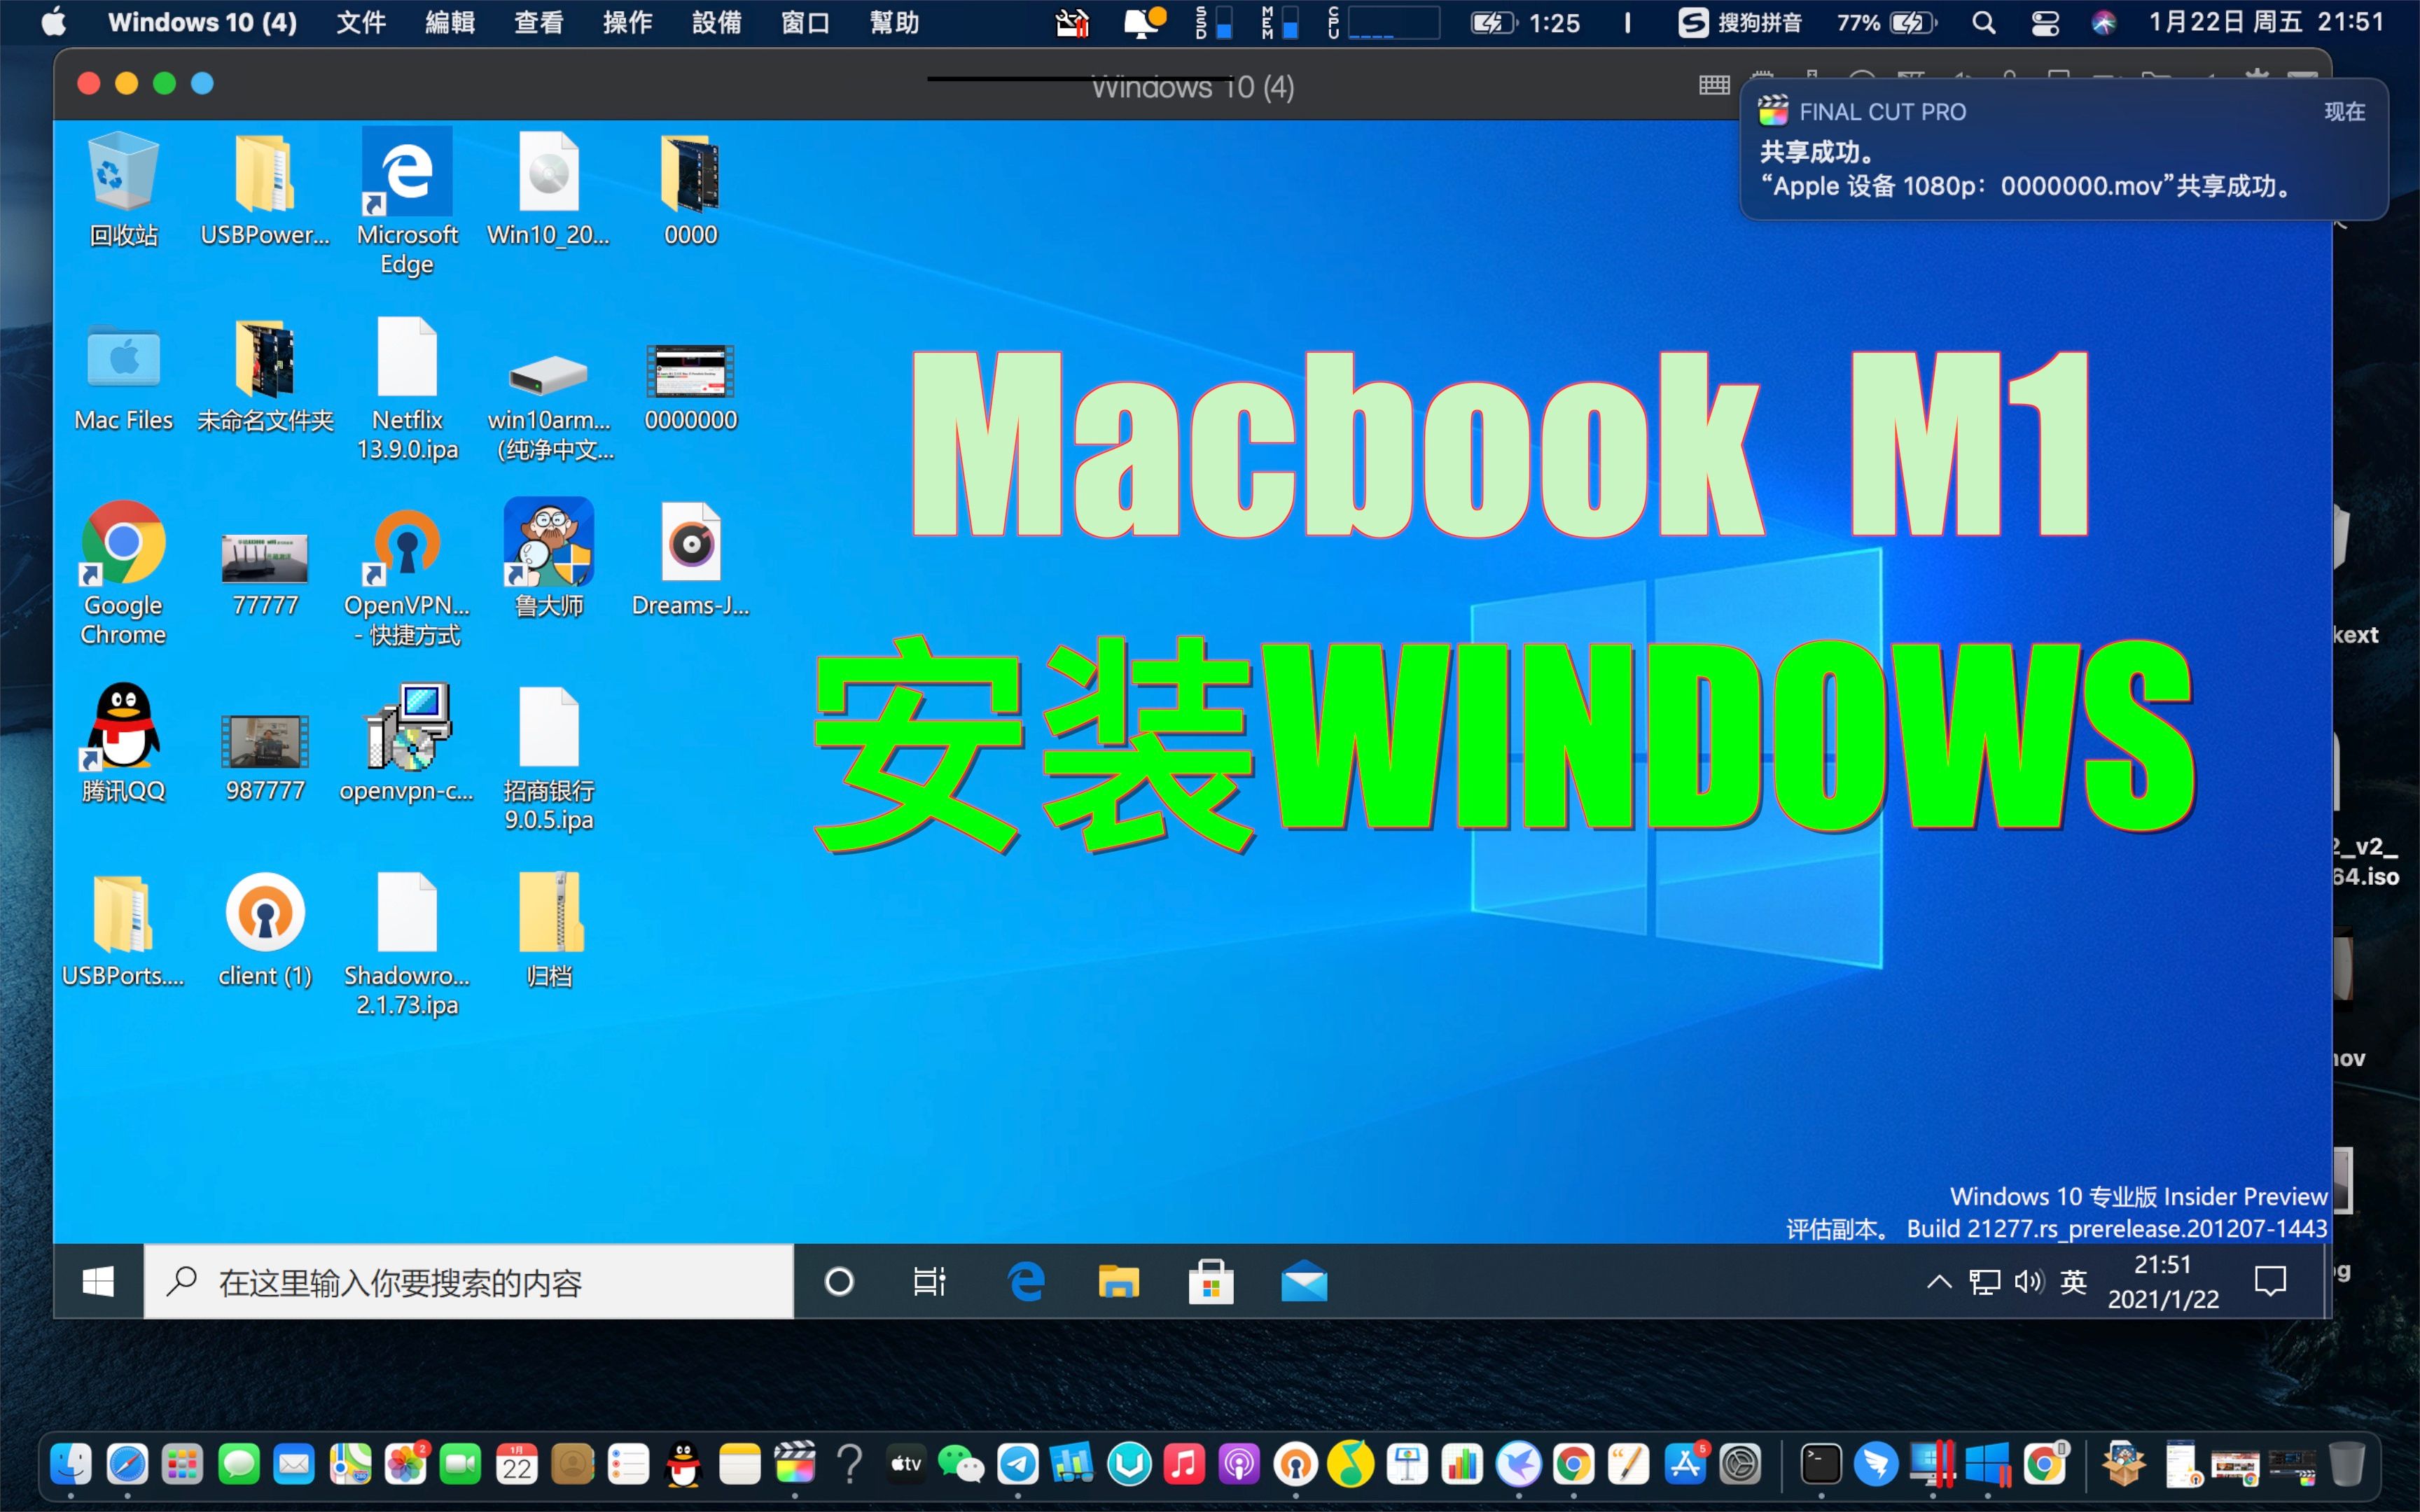The width and height of the screenshot is (2420, 1512).
Task: Open the Final Cut Pro share notification
Action: pyautogui.click(x=2064, y=149)
